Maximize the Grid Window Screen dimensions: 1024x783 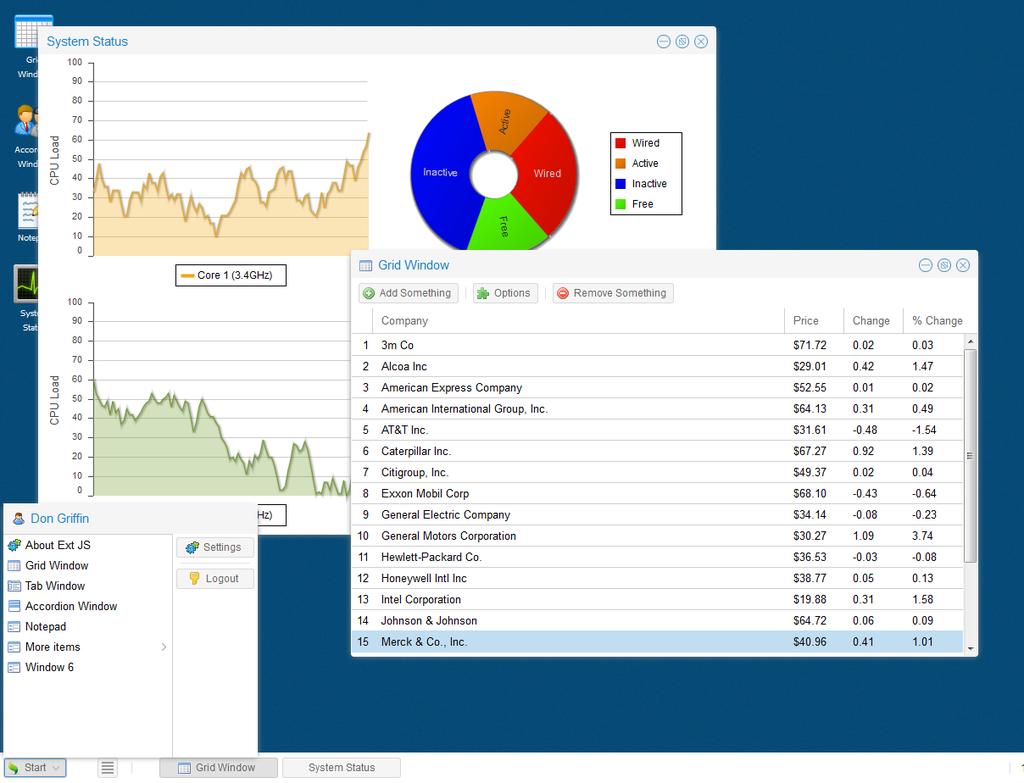click(x=944, y=265)
